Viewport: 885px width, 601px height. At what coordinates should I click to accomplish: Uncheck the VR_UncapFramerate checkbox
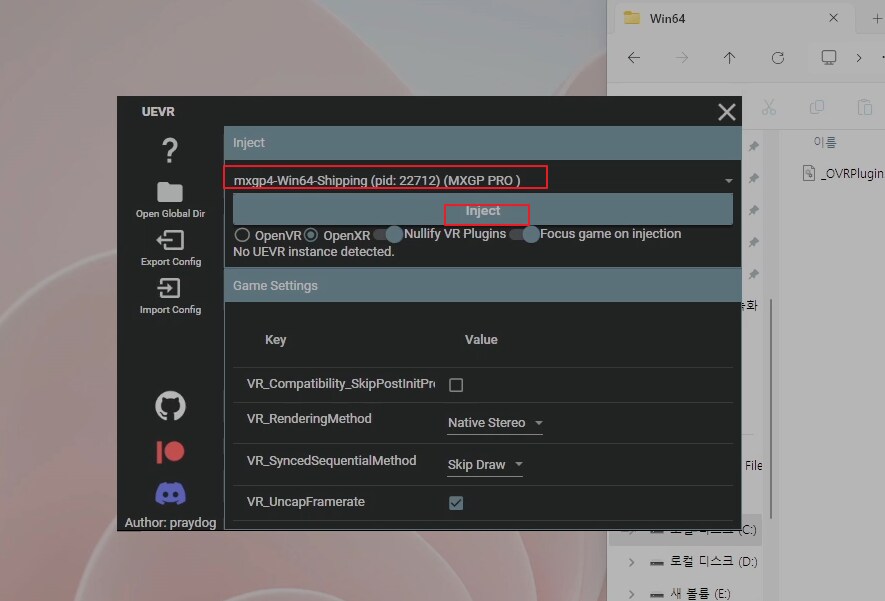point(456,503)
